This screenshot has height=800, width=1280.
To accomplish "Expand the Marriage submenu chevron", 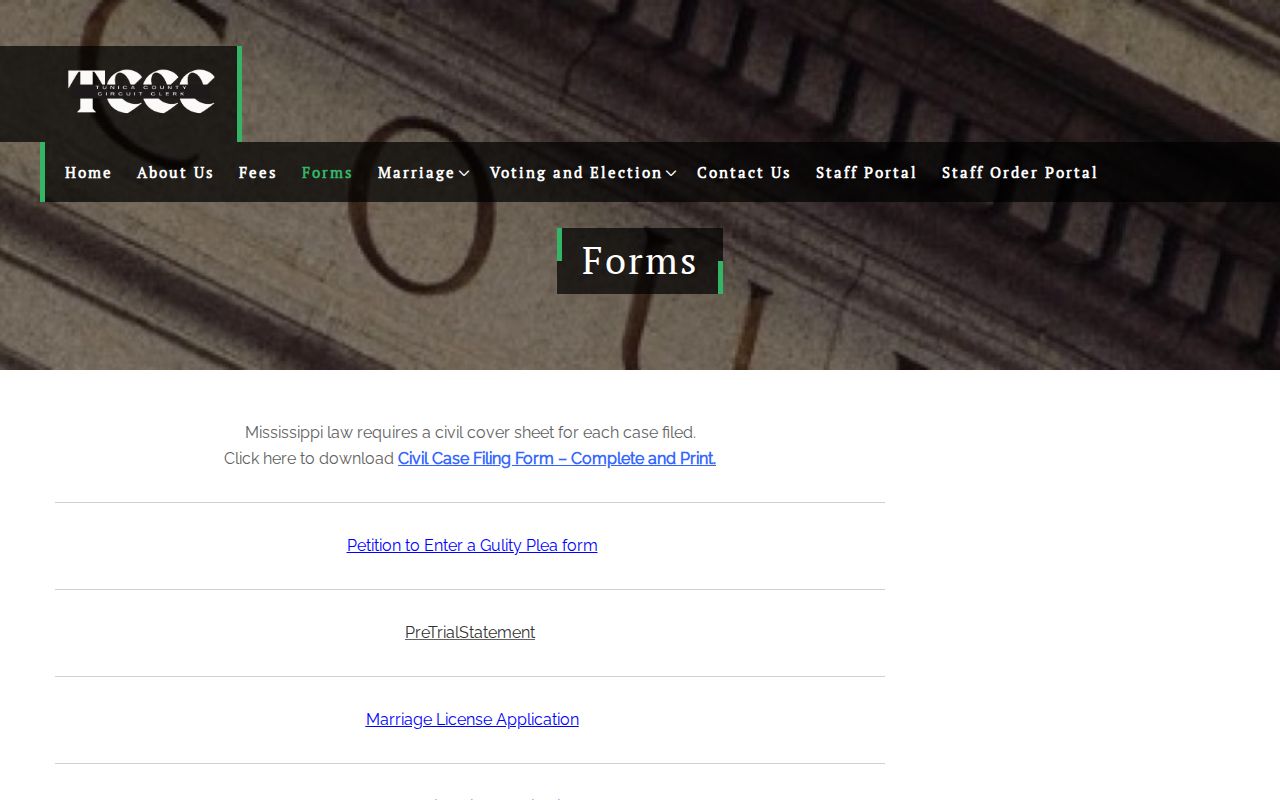I will (464, 173).
